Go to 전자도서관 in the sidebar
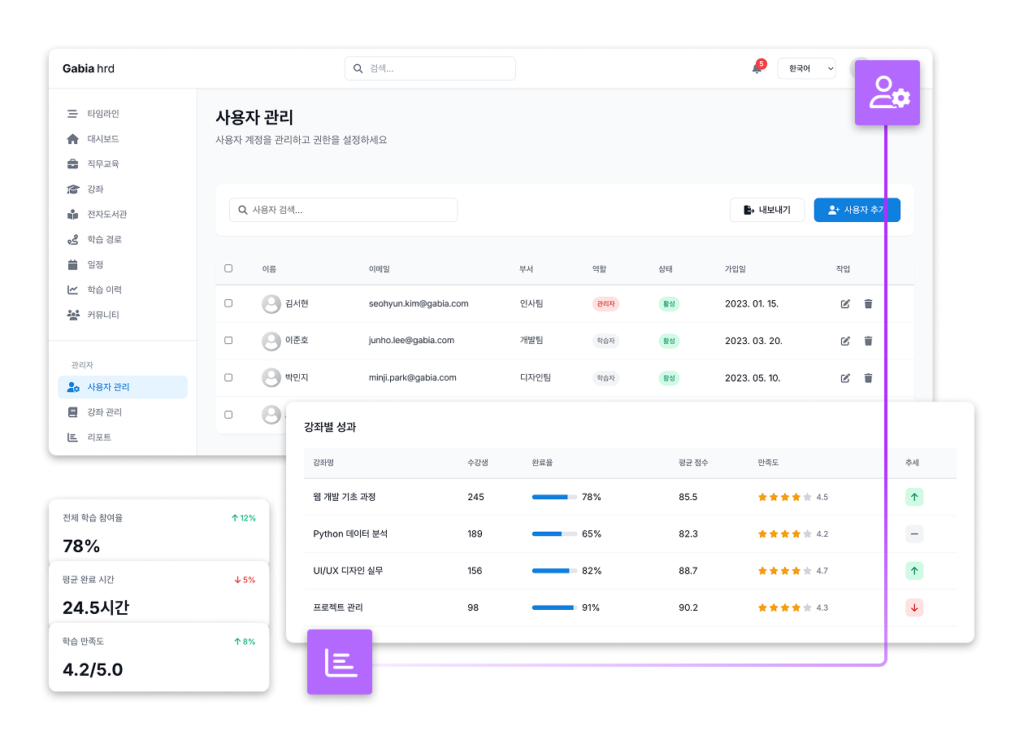Viewport: 1024px width, 740px height. (106, 214)
